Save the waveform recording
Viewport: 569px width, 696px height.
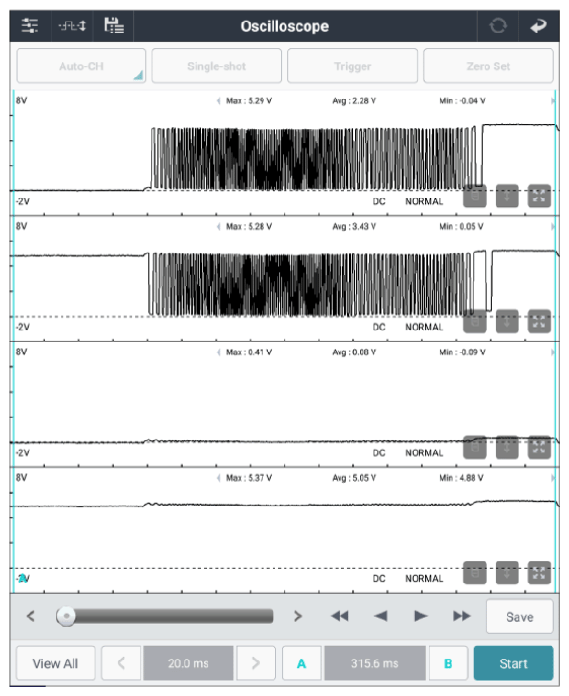[x=520, y=617]
